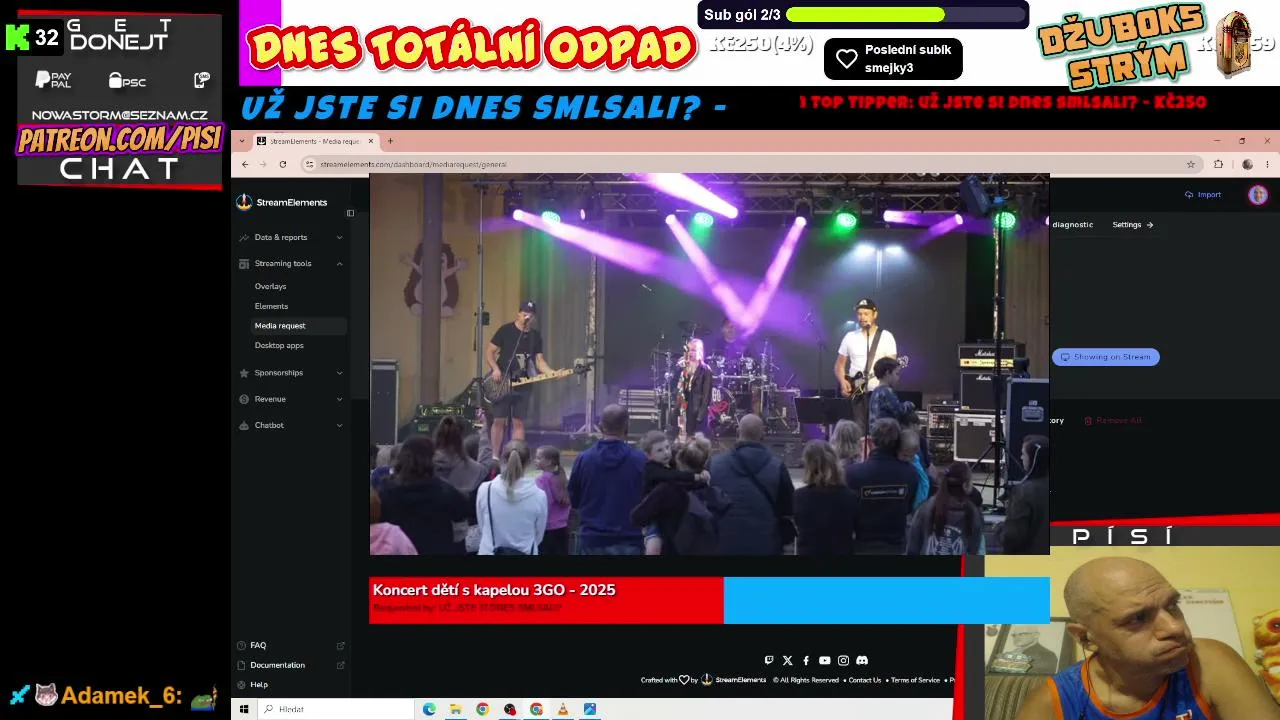Open Overlays in the sidebar
This screenshot has height=720, width=1280.
[x=270, y=286]
